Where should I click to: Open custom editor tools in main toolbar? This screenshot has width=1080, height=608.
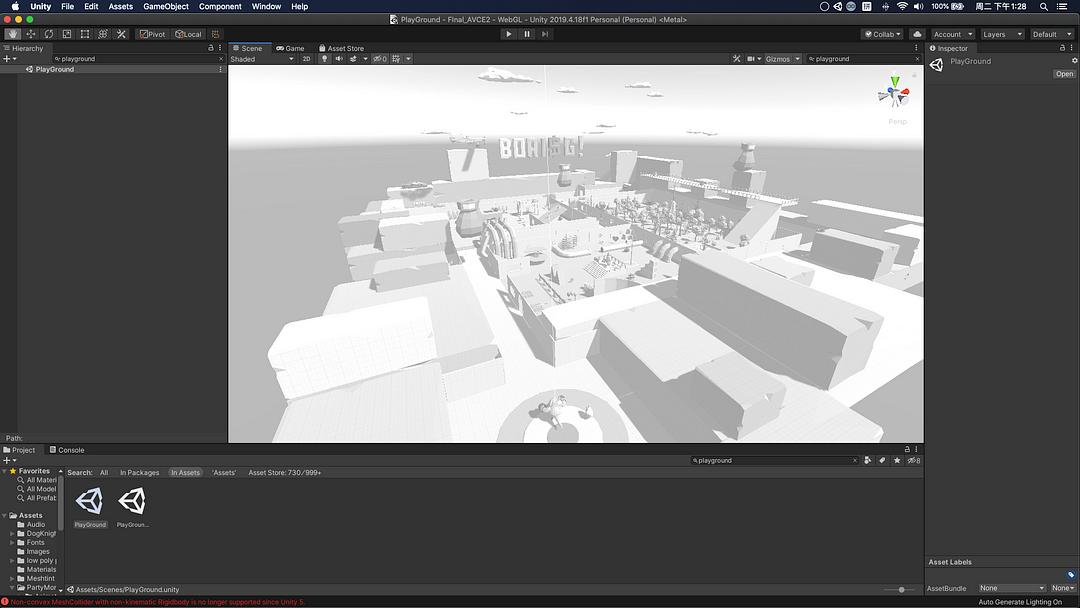pyautogui.click(x=121, y=34)
